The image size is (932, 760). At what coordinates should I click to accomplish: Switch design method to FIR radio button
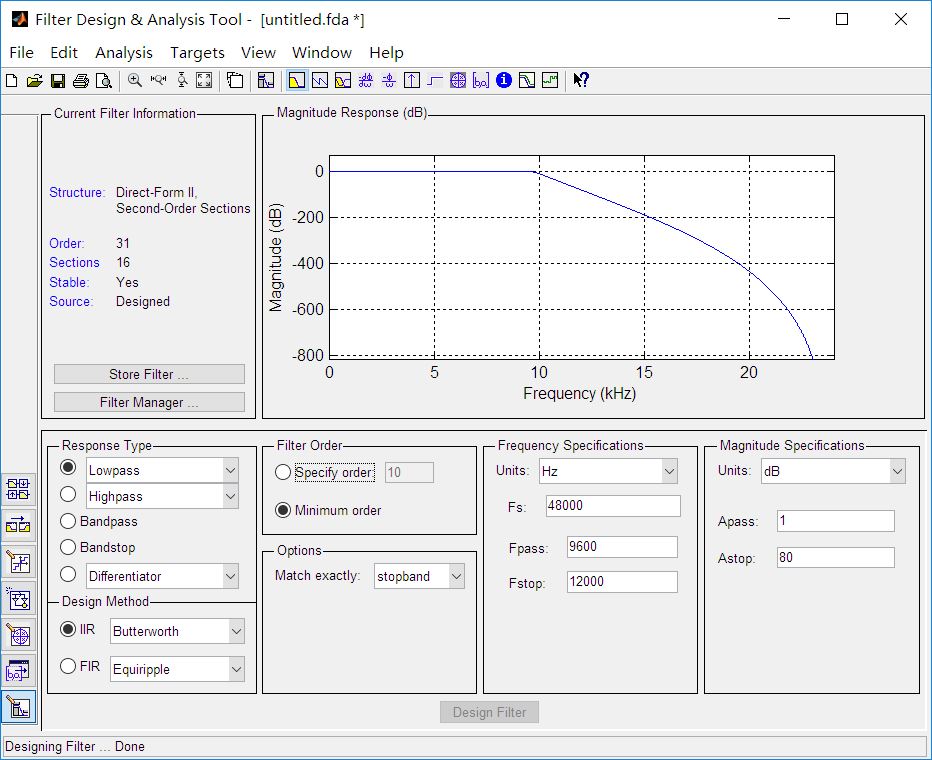click(68, 666)
